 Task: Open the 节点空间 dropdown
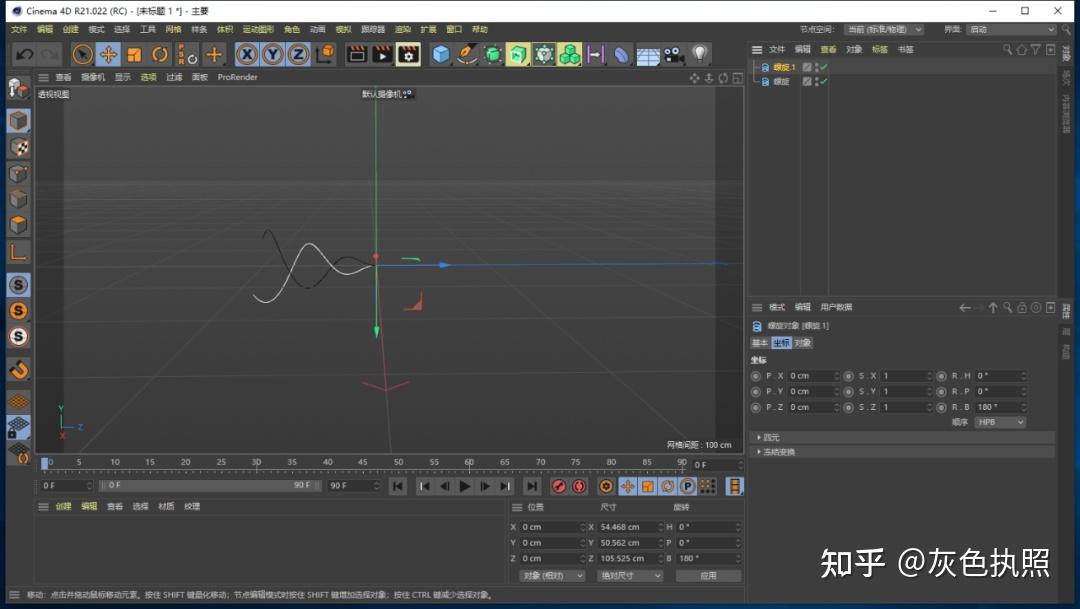point(884,30)
